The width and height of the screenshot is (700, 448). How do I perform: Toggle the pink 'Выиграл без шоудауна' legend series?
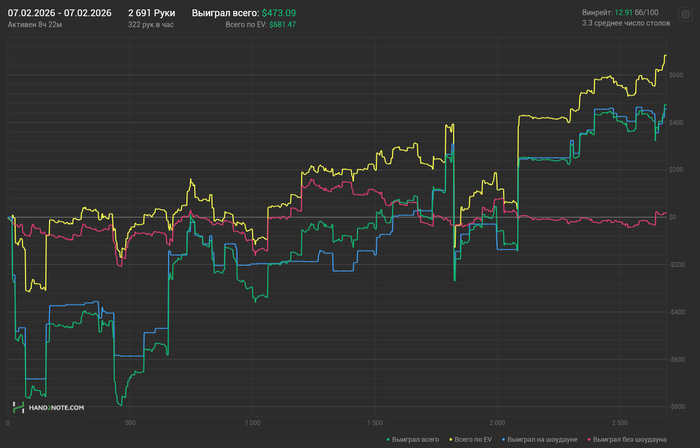click(627, 440)
